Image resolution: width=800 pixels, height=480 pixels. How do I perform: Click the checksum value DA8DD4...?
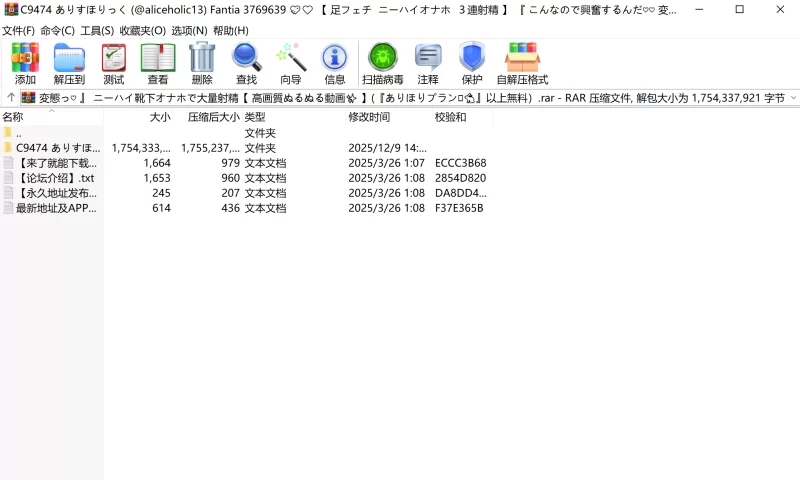coord(461,193)
